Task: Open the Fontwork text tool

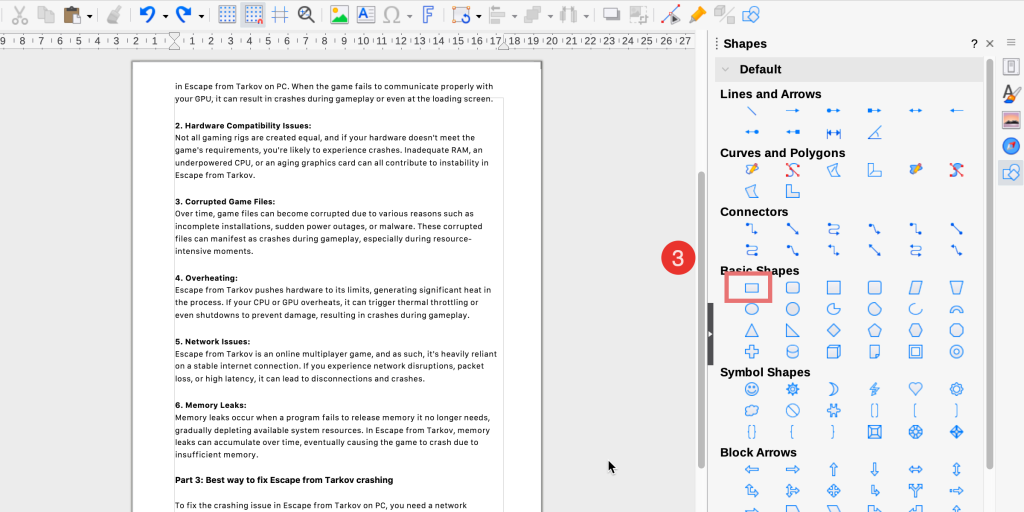Action: pos(428,14)
